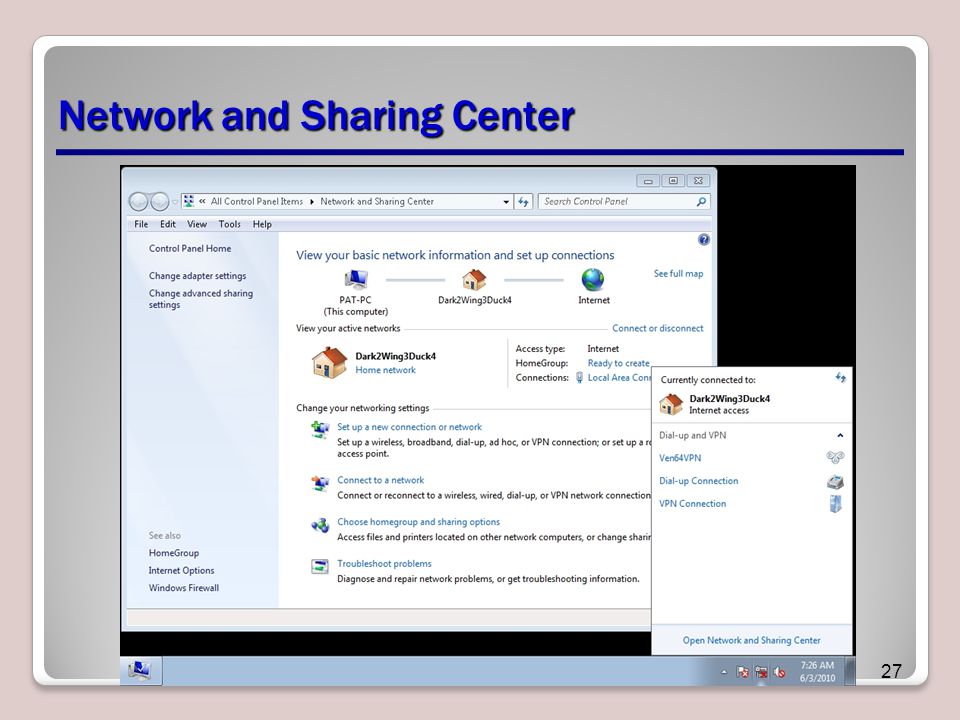Viewport: 960px width, 720px height.
Task: Expand breadcrumb arrow after All Control Panel Items
Action: pyautogui.click(x=312, y=201)
